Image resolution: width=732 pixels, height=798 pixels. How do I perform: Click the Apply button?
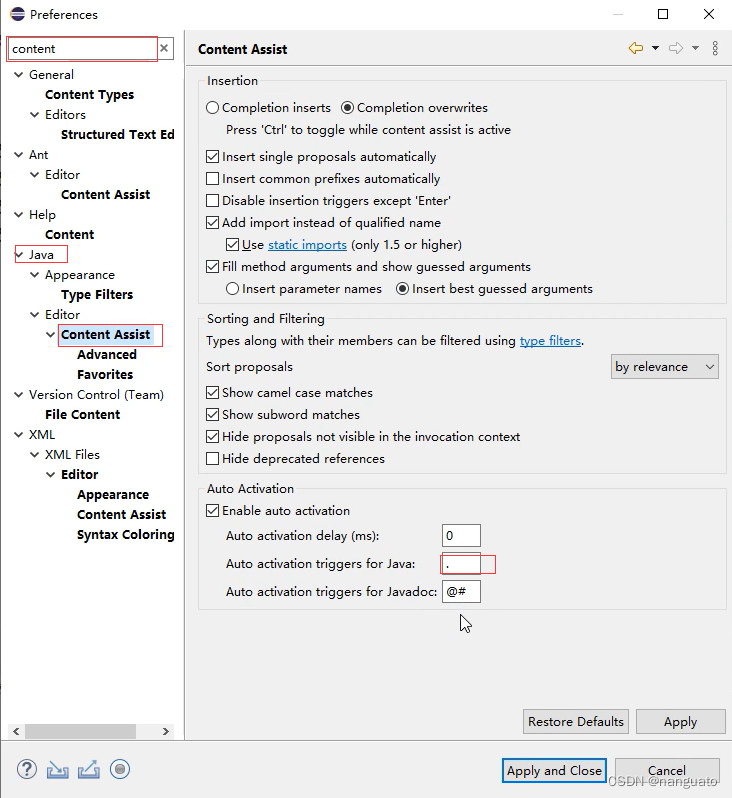pyautogui.click(x=681, y=722)
